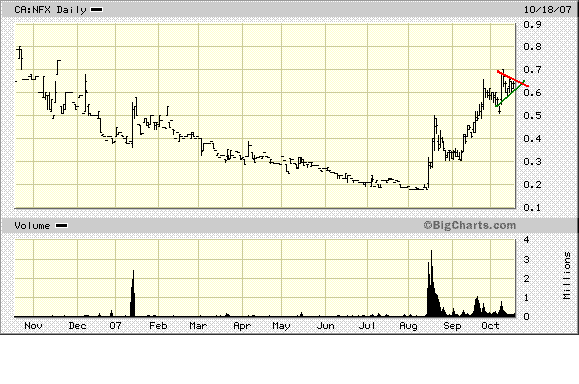Click the 0.1 price axis label

[532, 208]
